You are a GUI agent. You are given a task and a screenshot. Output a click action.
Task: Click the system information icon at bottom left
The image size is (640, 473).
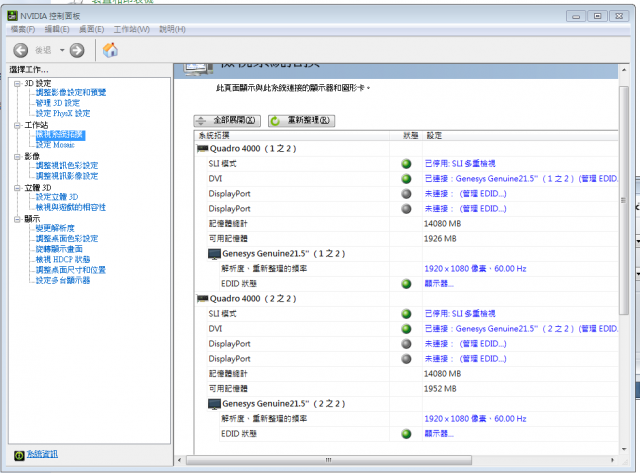[19, 455]
